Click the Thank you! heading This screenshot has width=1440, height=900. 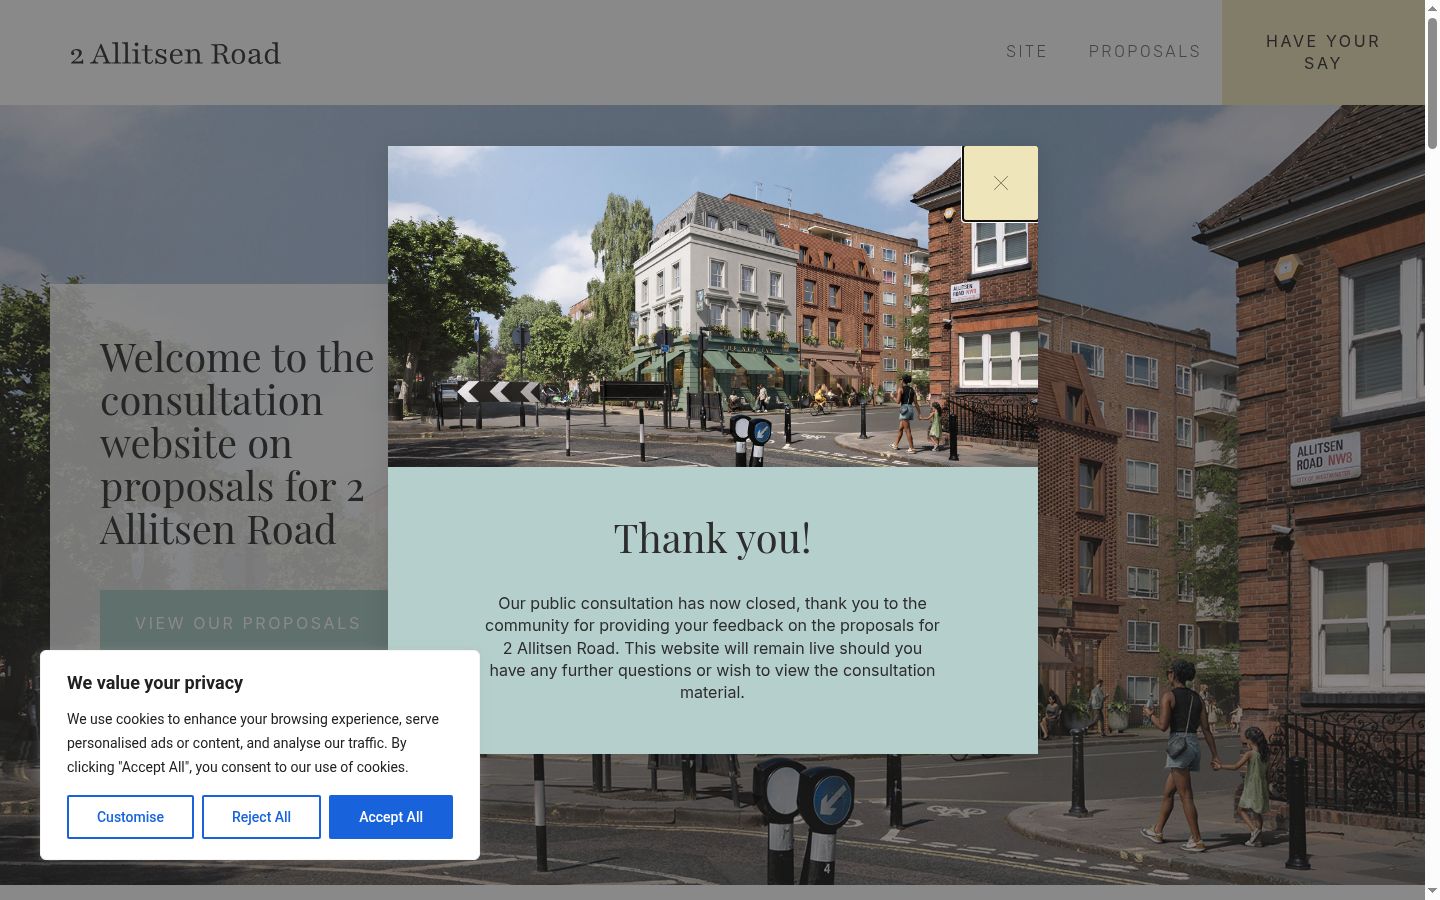click(x=712, y=538)
